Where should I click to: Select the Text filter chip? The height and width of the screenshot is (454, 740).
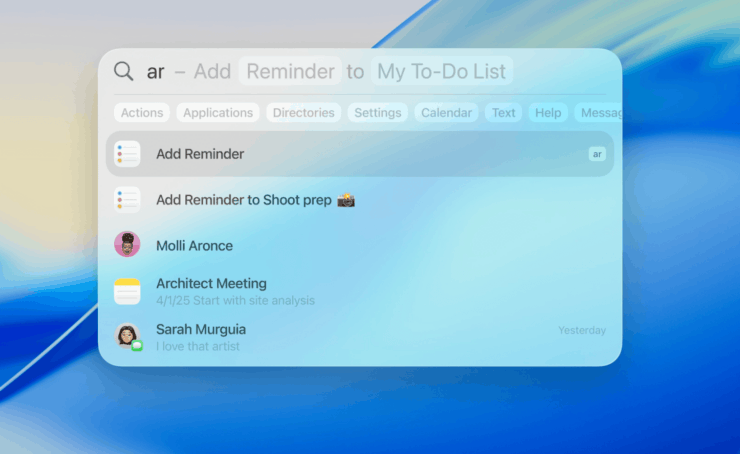[504, 113]
